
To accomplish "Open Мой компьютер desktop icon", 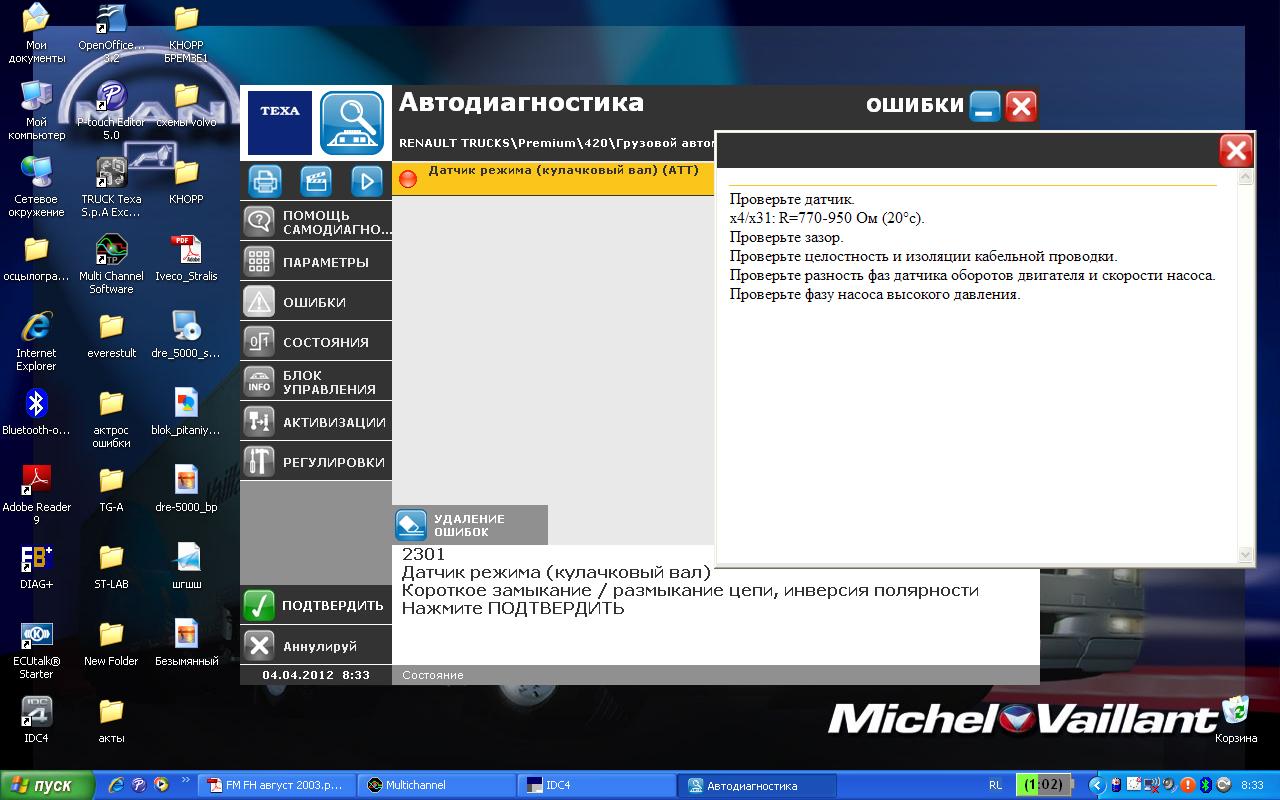I will (36, 111).
